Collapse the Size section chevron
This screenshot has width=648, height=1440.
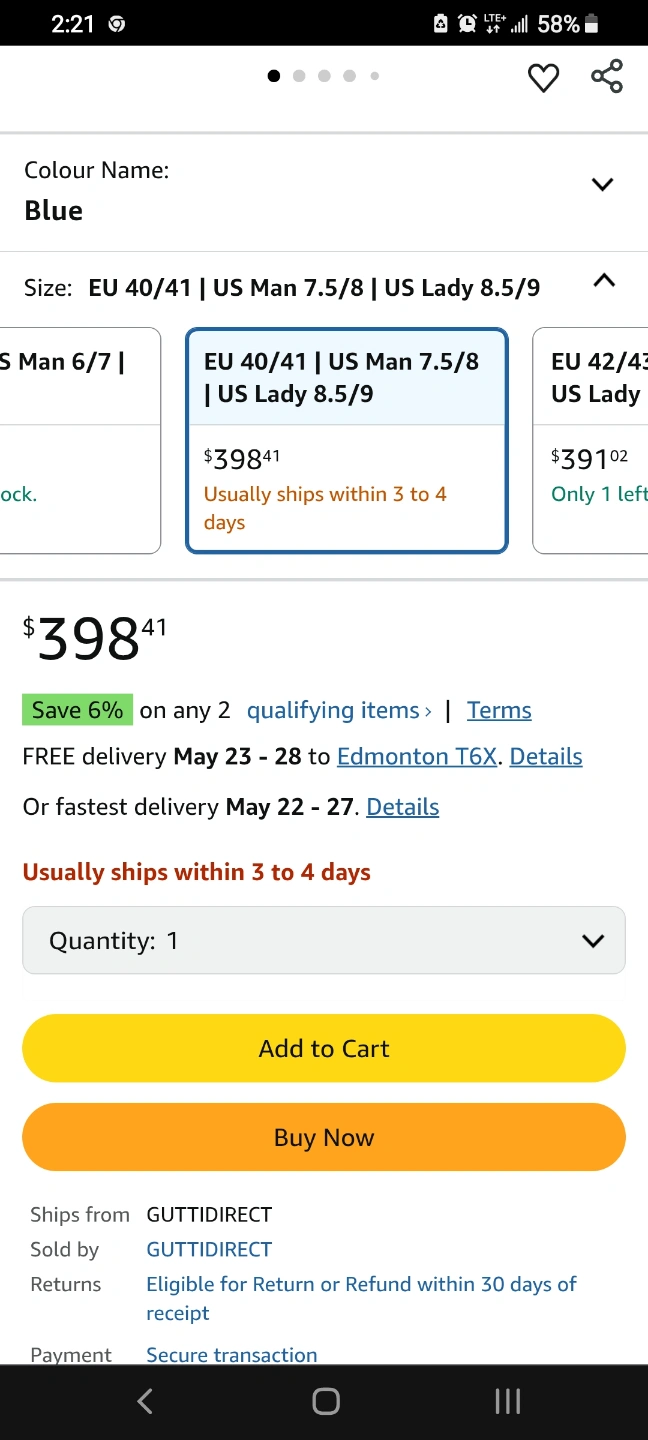coord(604,281)
